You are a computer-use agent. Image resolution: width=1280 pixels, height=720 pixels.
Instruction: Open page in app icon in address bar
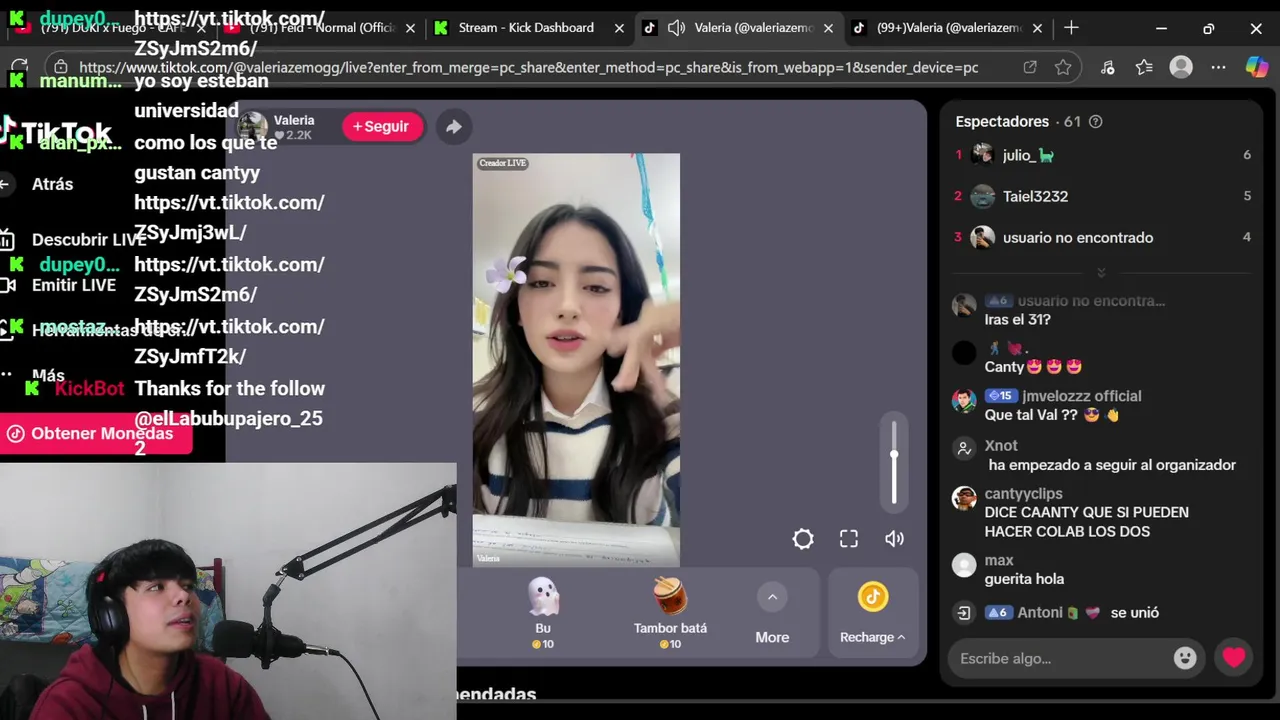tap(1030, 68)
